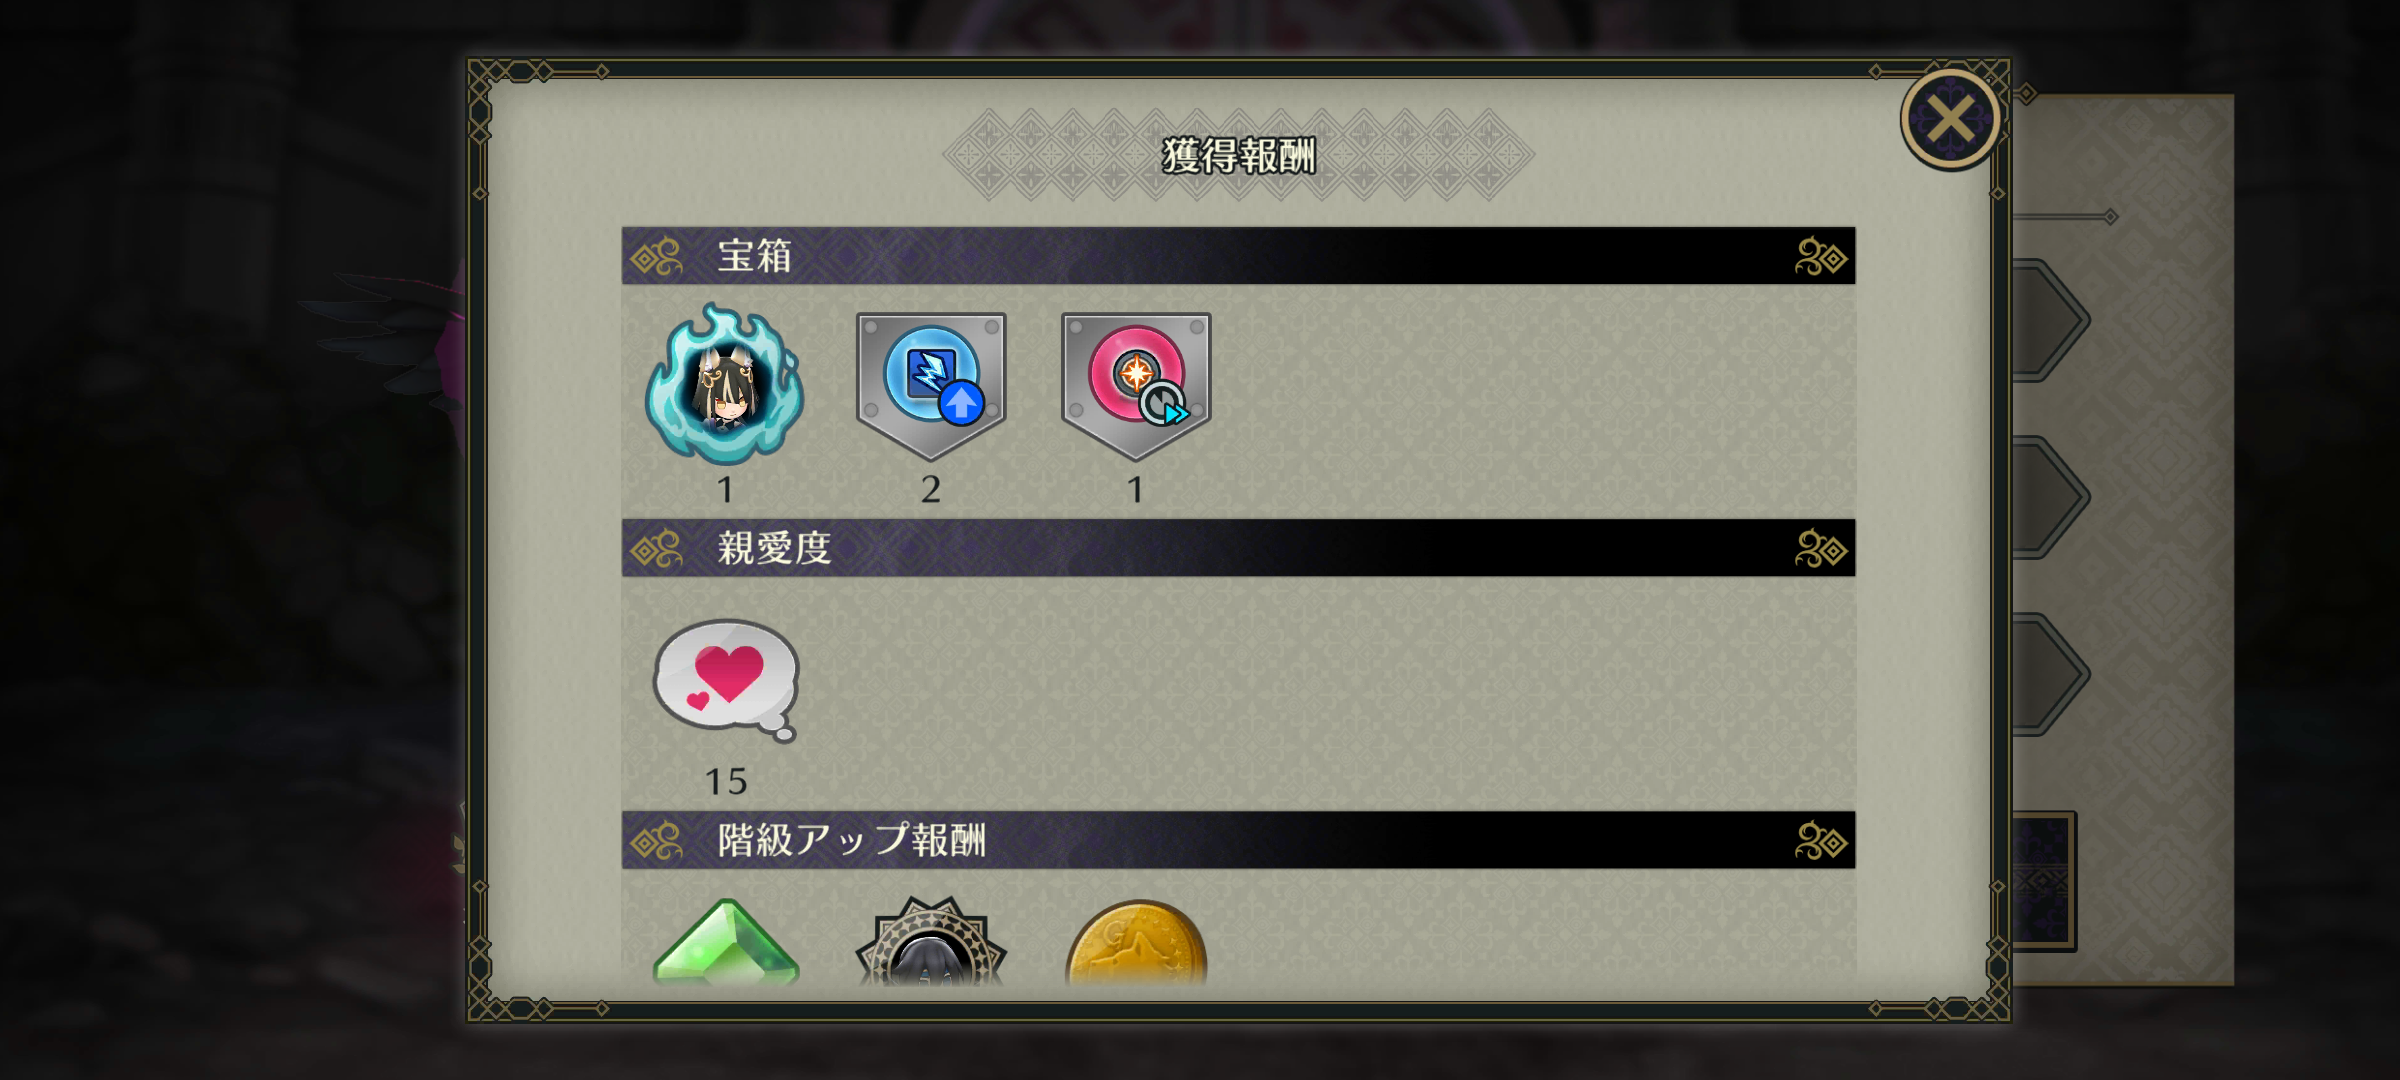The width and height of the screenshot is (2400, 1080).
Task: Select the blue lightning skill-up badge
Action: point(931,387)
